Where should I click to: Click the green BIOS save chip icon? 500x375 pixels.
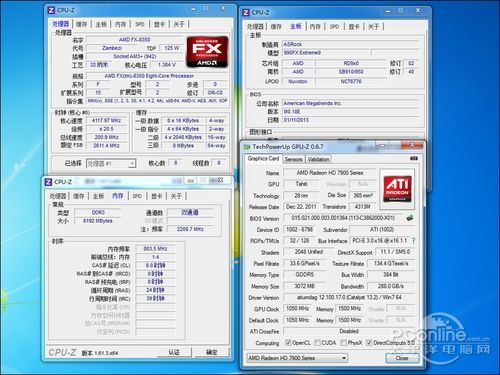[x=410, y=218]
